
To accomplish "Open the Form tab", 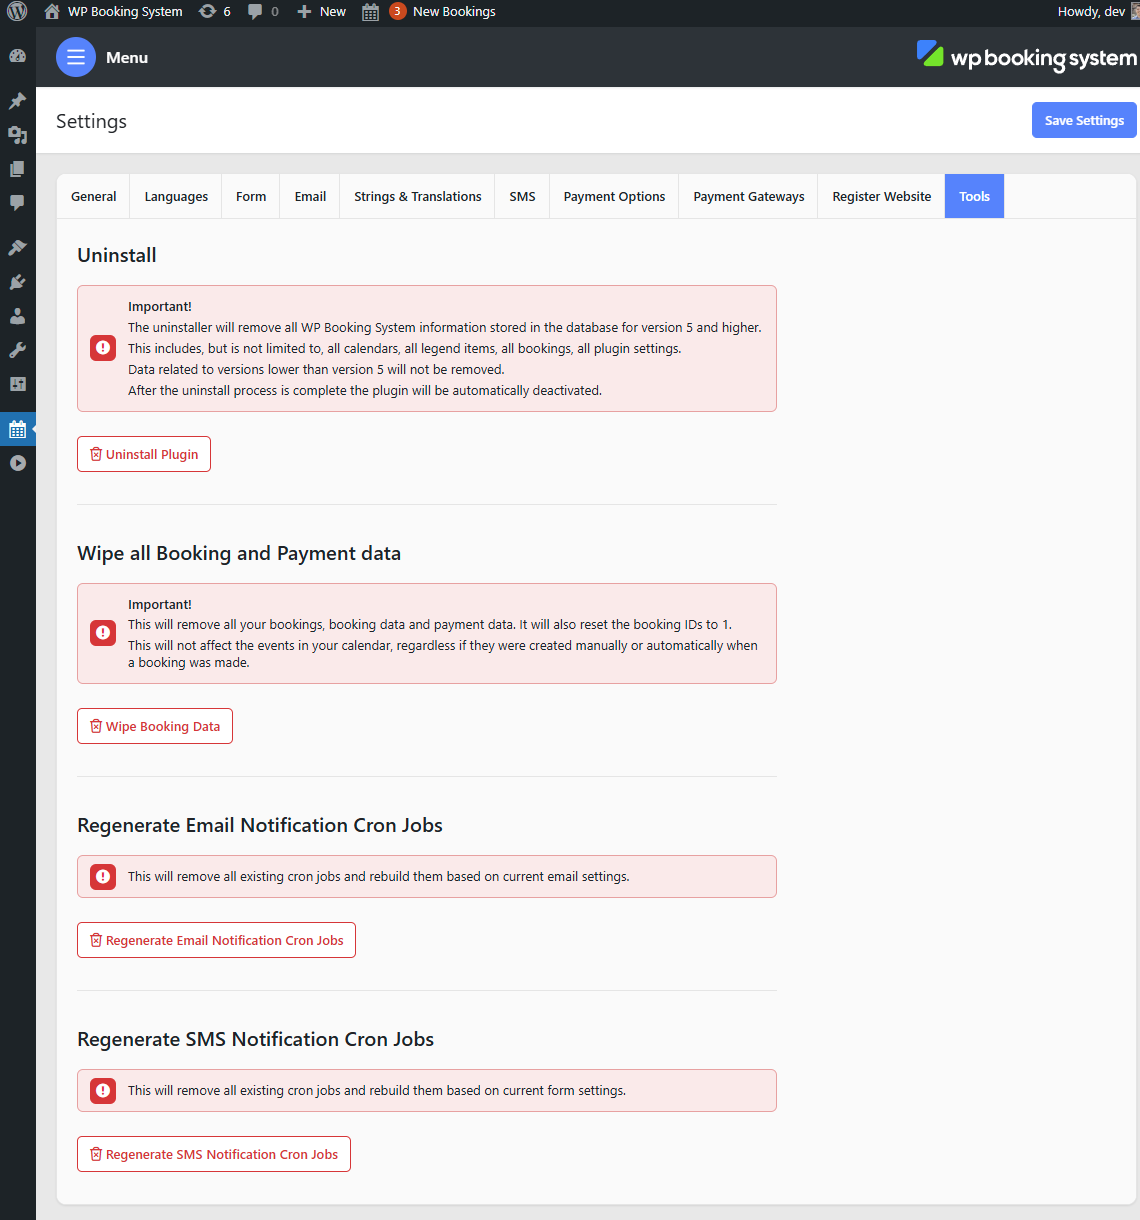I will (x=251, y=197).
